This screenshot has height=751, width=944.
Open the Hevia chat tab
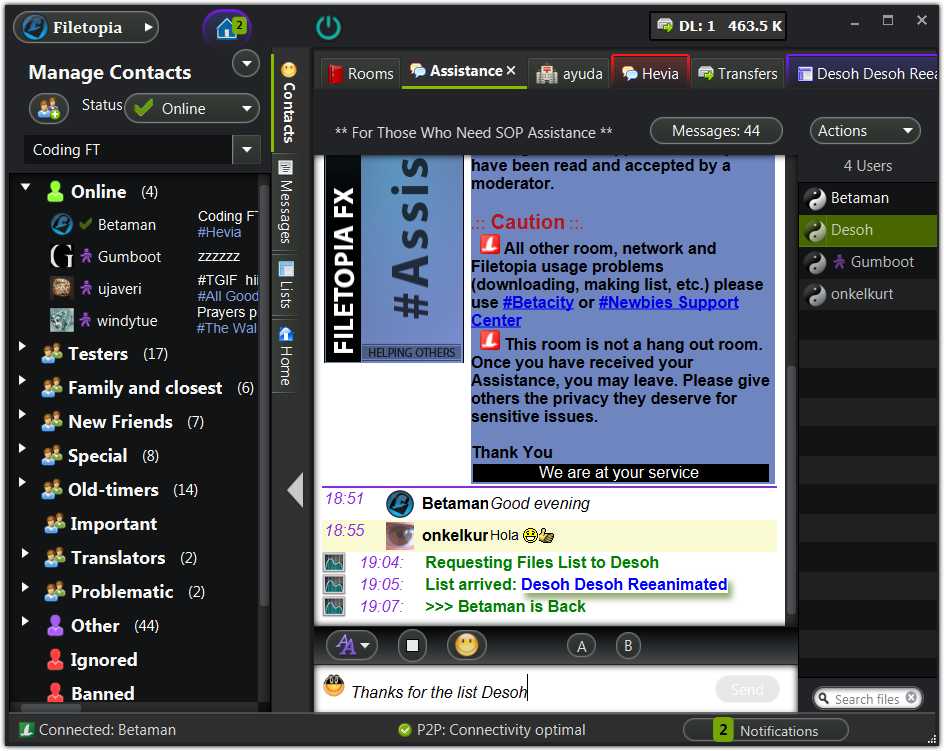(651, 73)
